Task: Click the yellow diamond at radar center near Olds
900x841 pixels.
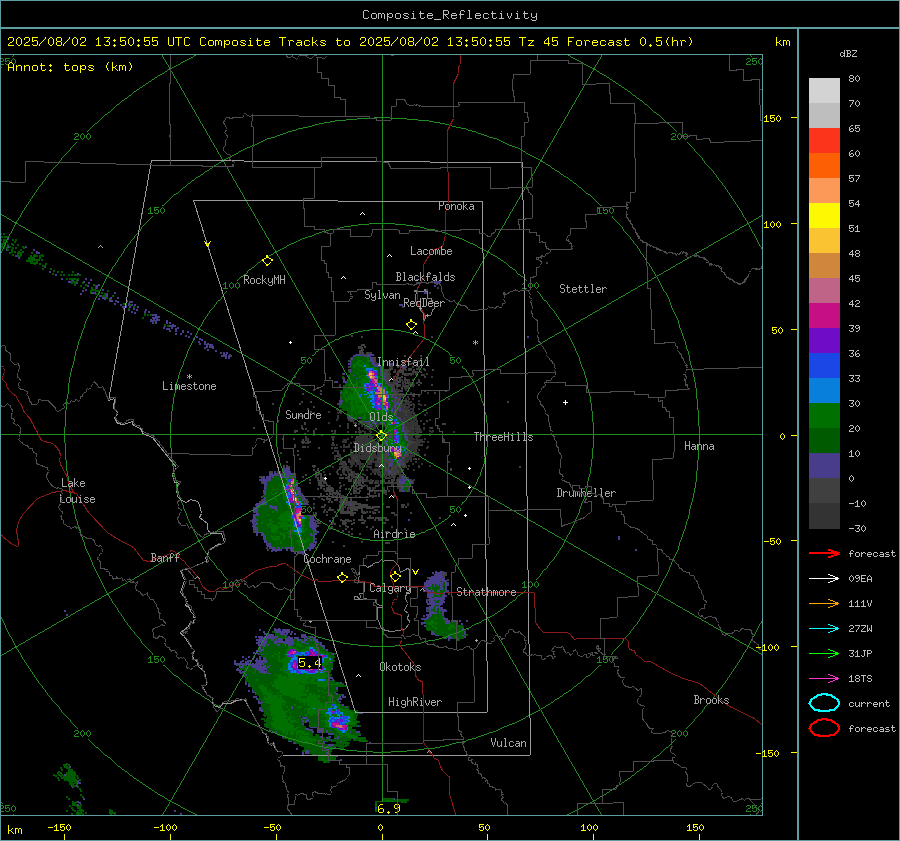Action: (382, 436)
